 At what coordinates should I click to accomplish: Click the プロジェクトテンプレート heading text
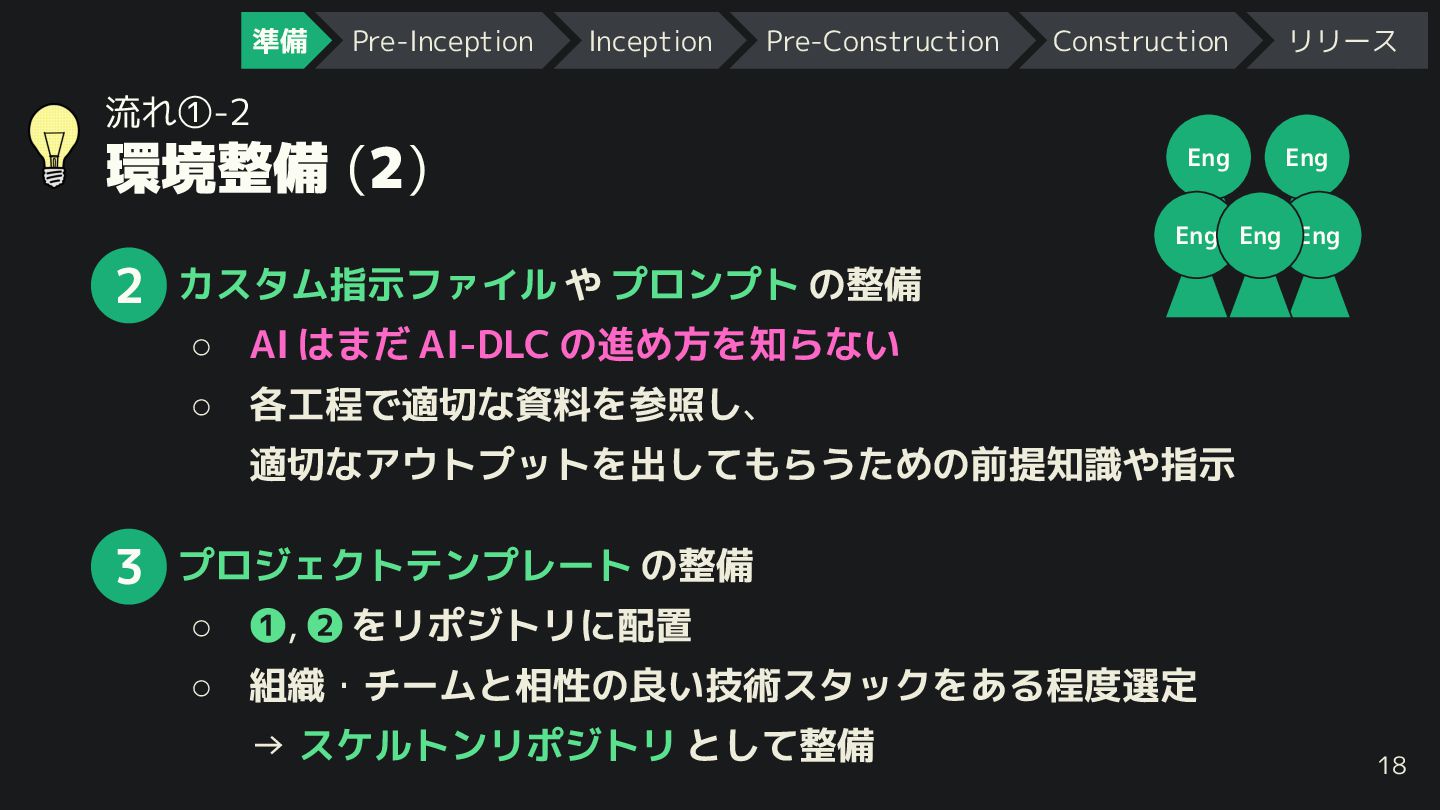404,566
